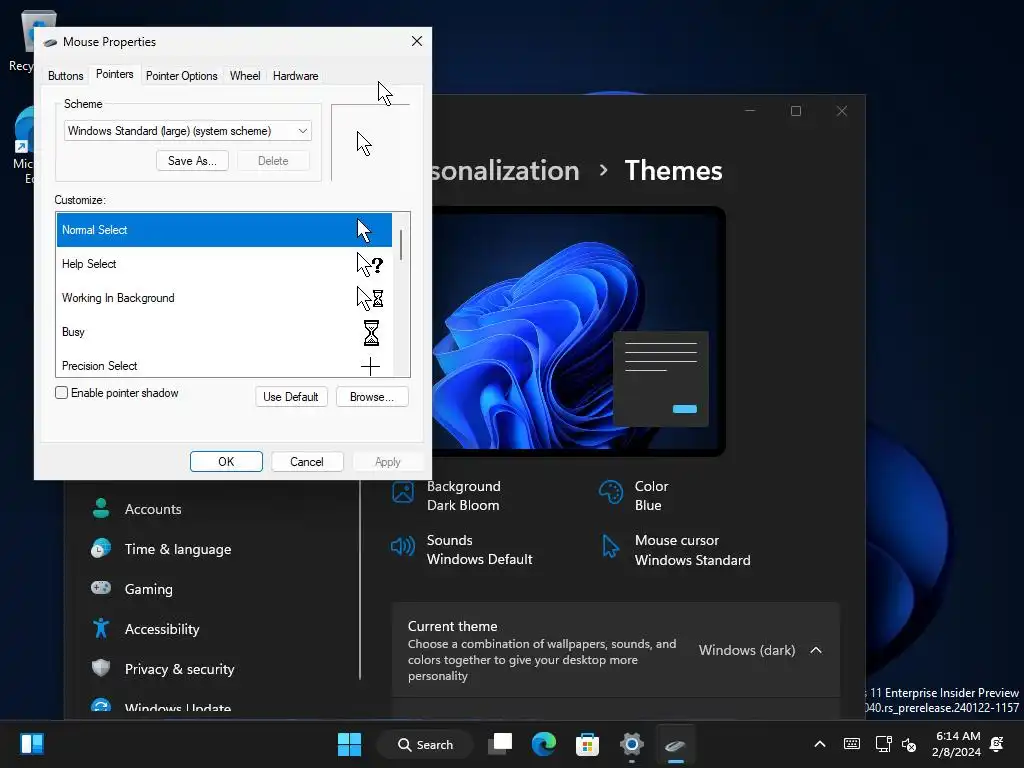Click the Color palette icon
The height and width of the screenshot is (768, 1024).
click(611, 492)
